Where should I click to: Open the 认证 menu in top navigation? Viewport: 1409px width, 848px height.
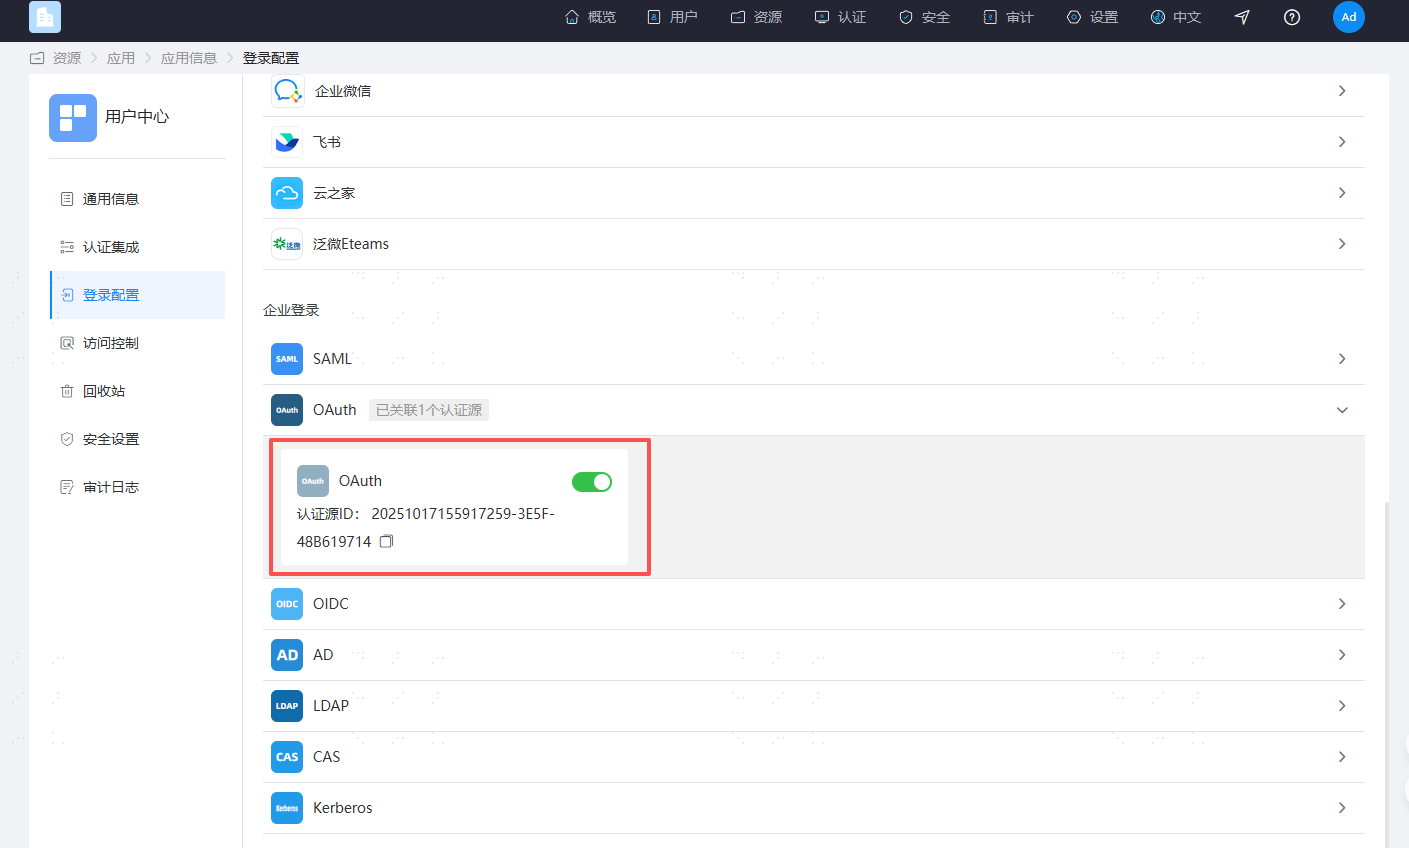tap(841, 17)
